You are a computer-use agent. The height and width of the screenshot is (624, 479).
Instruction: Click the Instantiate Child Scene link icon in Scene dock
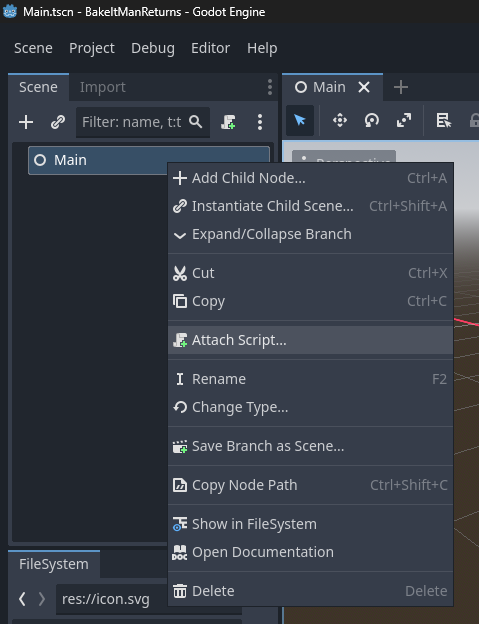pos(58,122)
